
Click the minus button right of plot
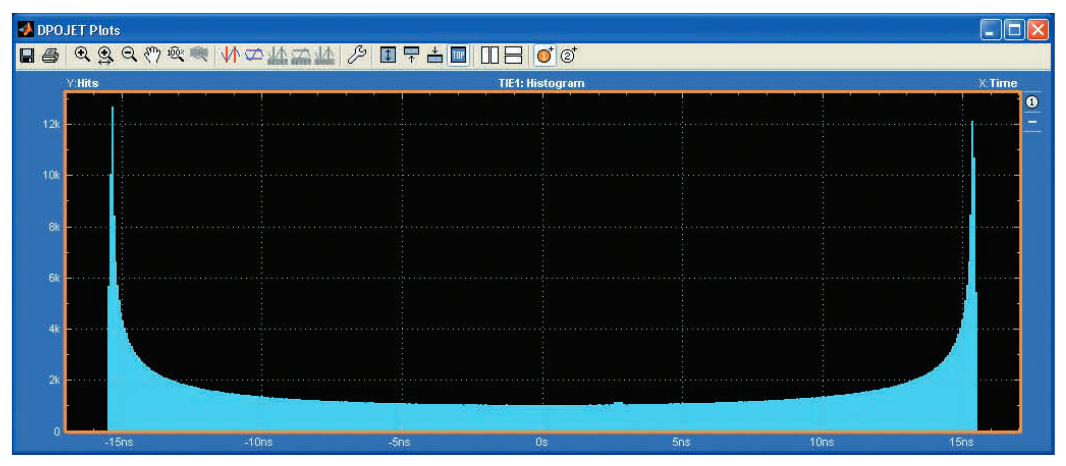(x=1033, y=122)
